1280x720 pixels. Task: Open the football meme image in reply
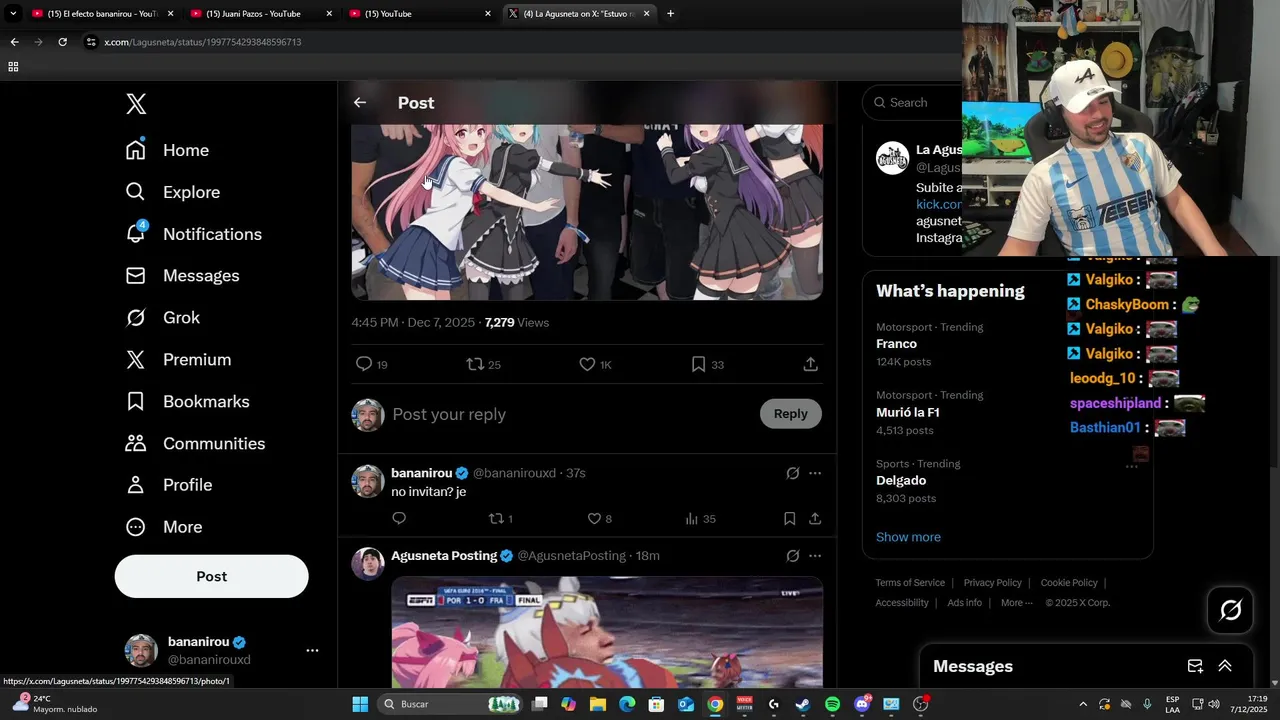pyautogui.click(x=607, y=632)
